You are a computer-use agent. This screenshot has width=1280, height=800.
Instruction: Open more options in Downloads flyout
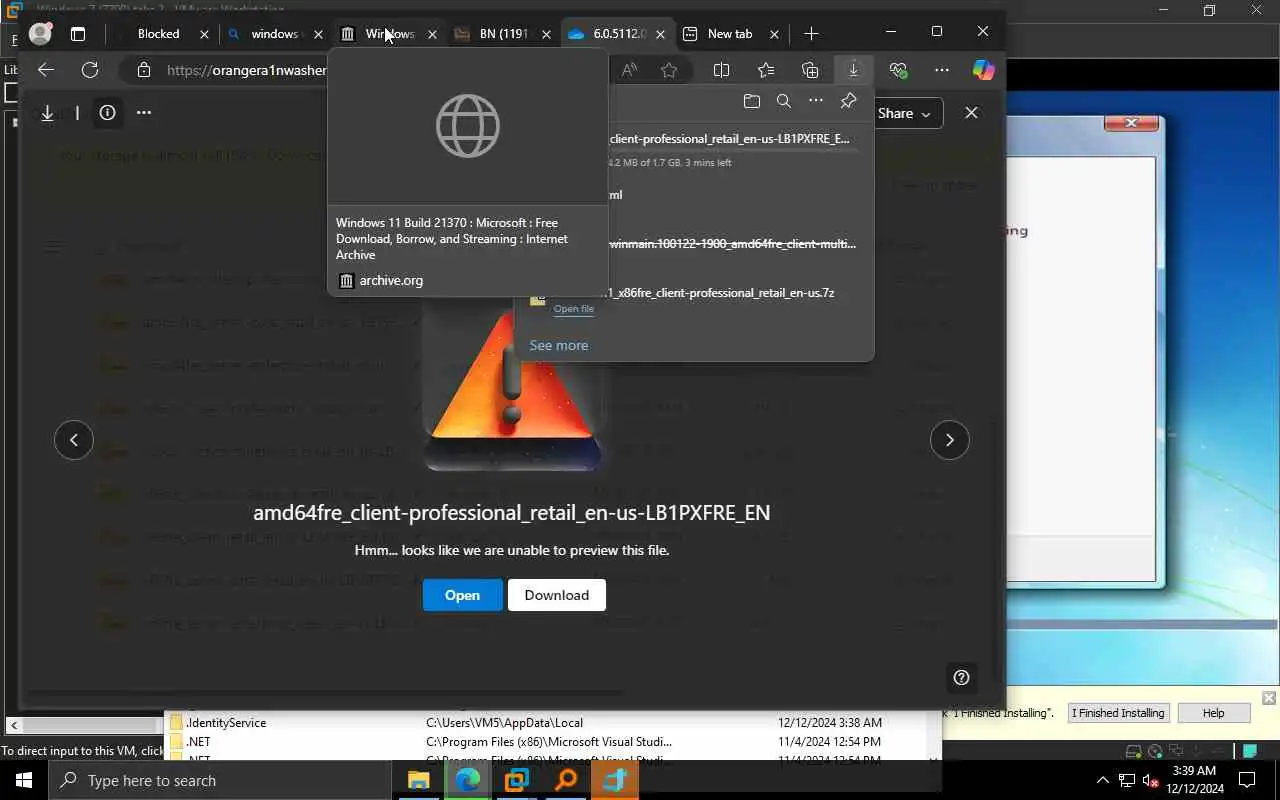click(816, 101)
